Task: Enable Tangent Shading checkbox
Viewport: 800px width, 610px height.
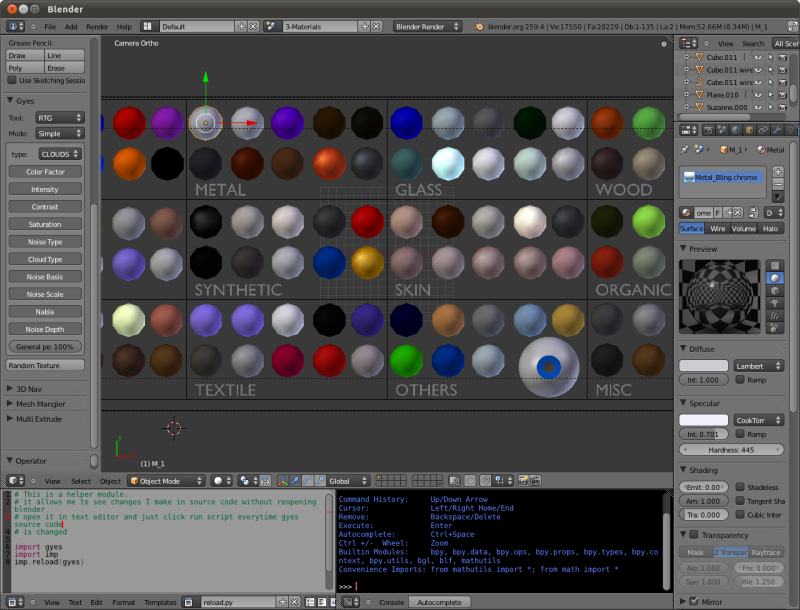Action: pos(740,500)
